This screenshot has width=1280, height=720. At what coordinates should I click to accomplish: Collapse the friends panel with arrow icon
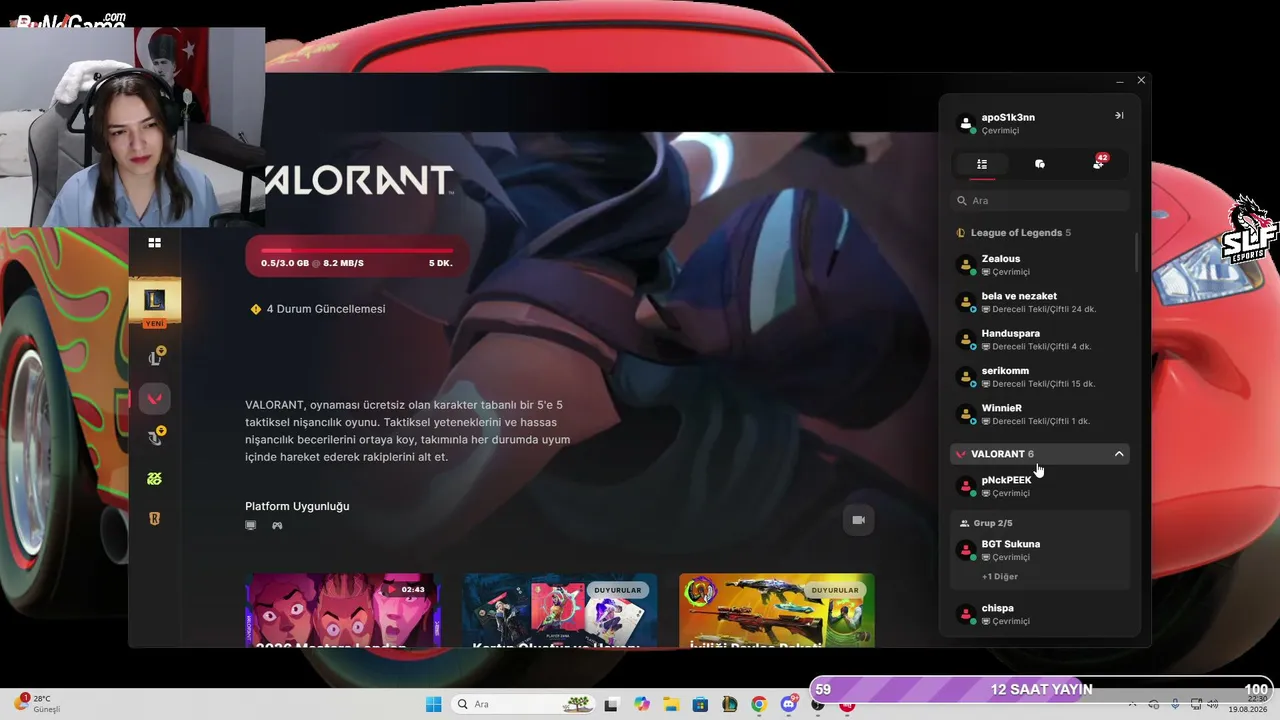(x=1119, y=116)
